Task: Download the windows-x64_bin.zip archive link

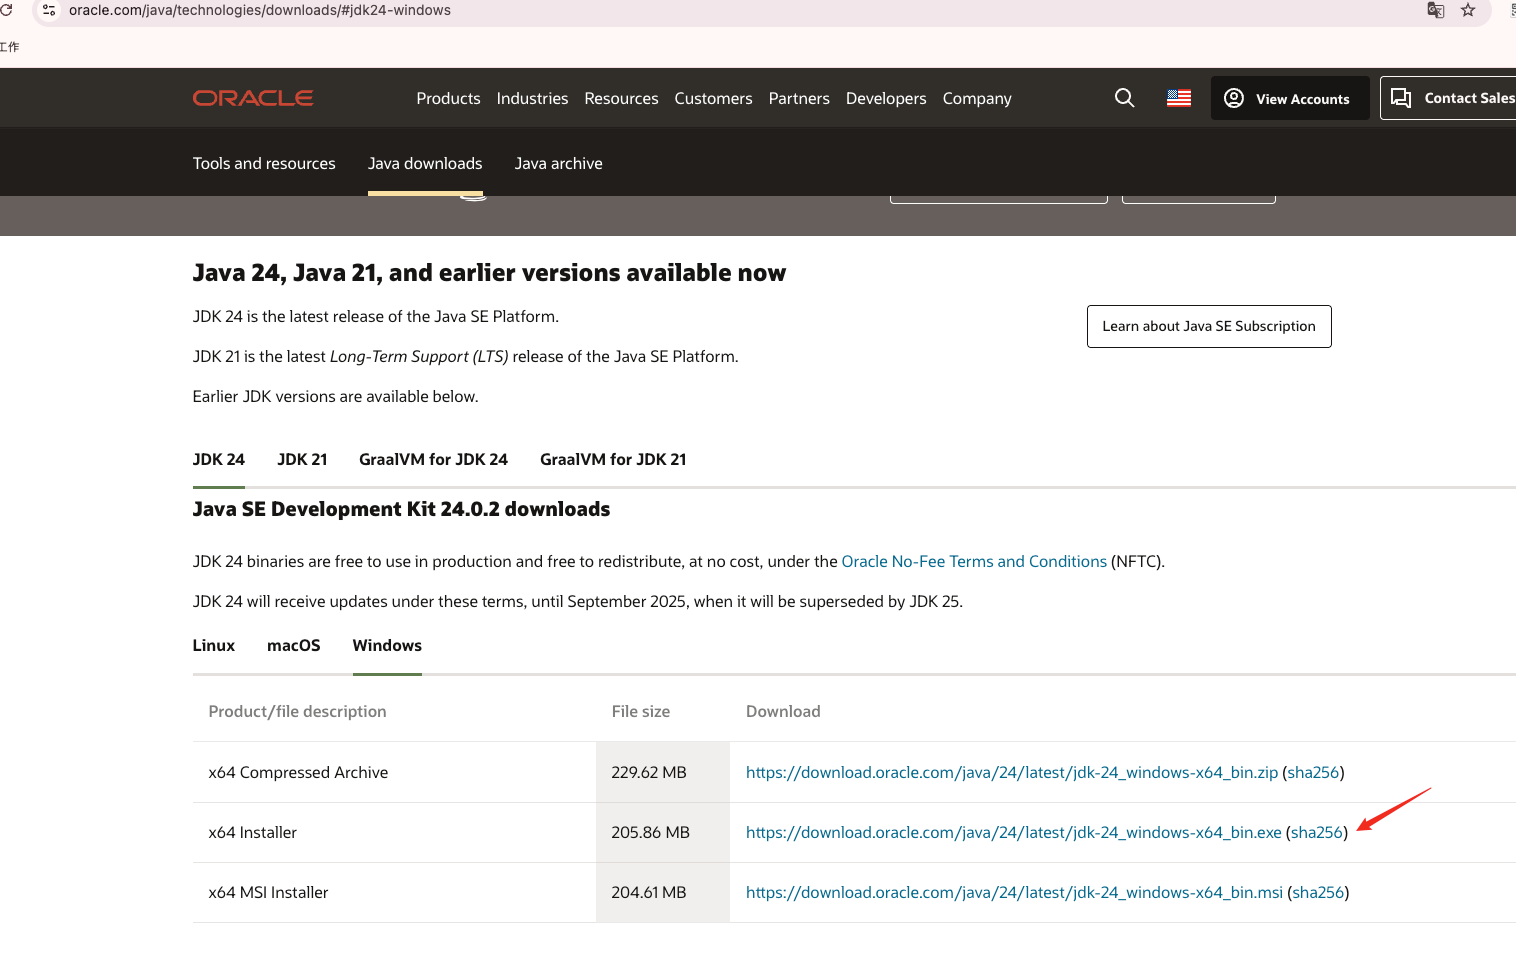Action: pyautogui.click(x=1012, y=772)
